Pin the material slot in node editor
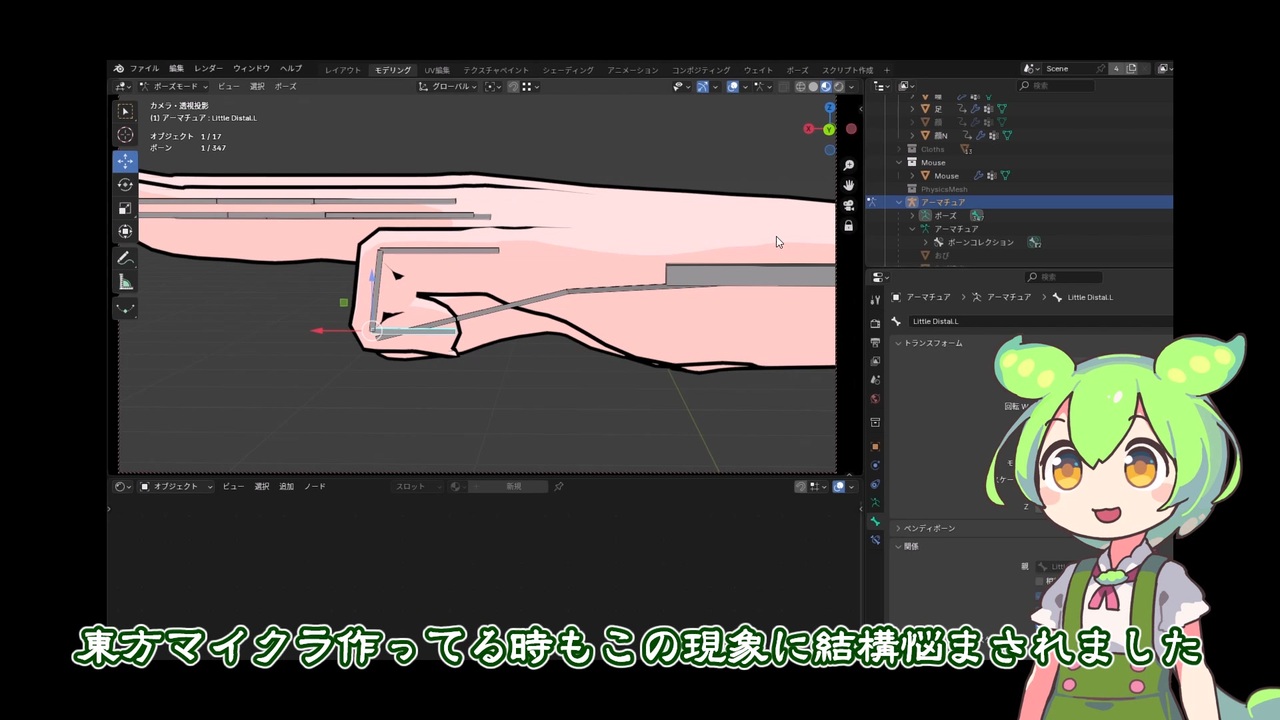This screenshot has height=720, width=1280. (559, 487)
